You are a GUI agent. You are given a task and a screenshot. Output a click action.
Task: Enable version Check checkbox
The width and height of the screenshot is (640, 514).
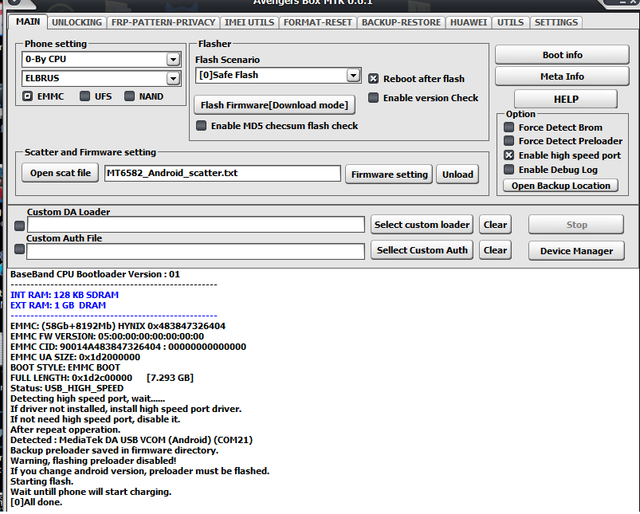tap(373, 98)
